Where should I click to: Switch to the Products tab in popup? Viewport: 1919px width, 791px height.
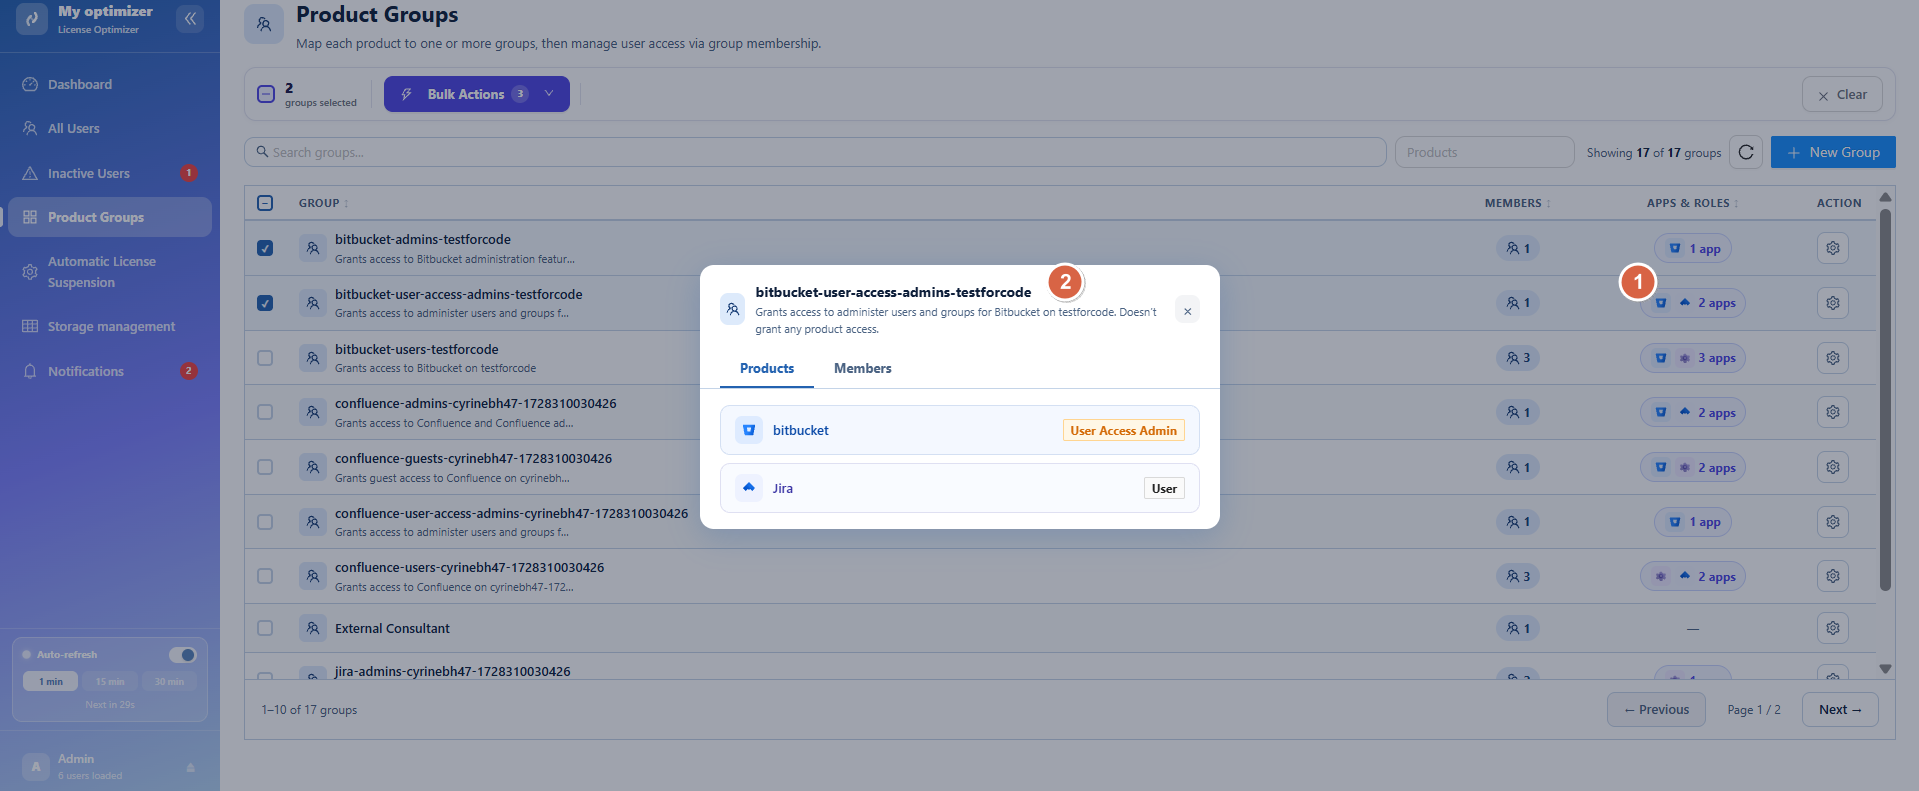(767, 368)
